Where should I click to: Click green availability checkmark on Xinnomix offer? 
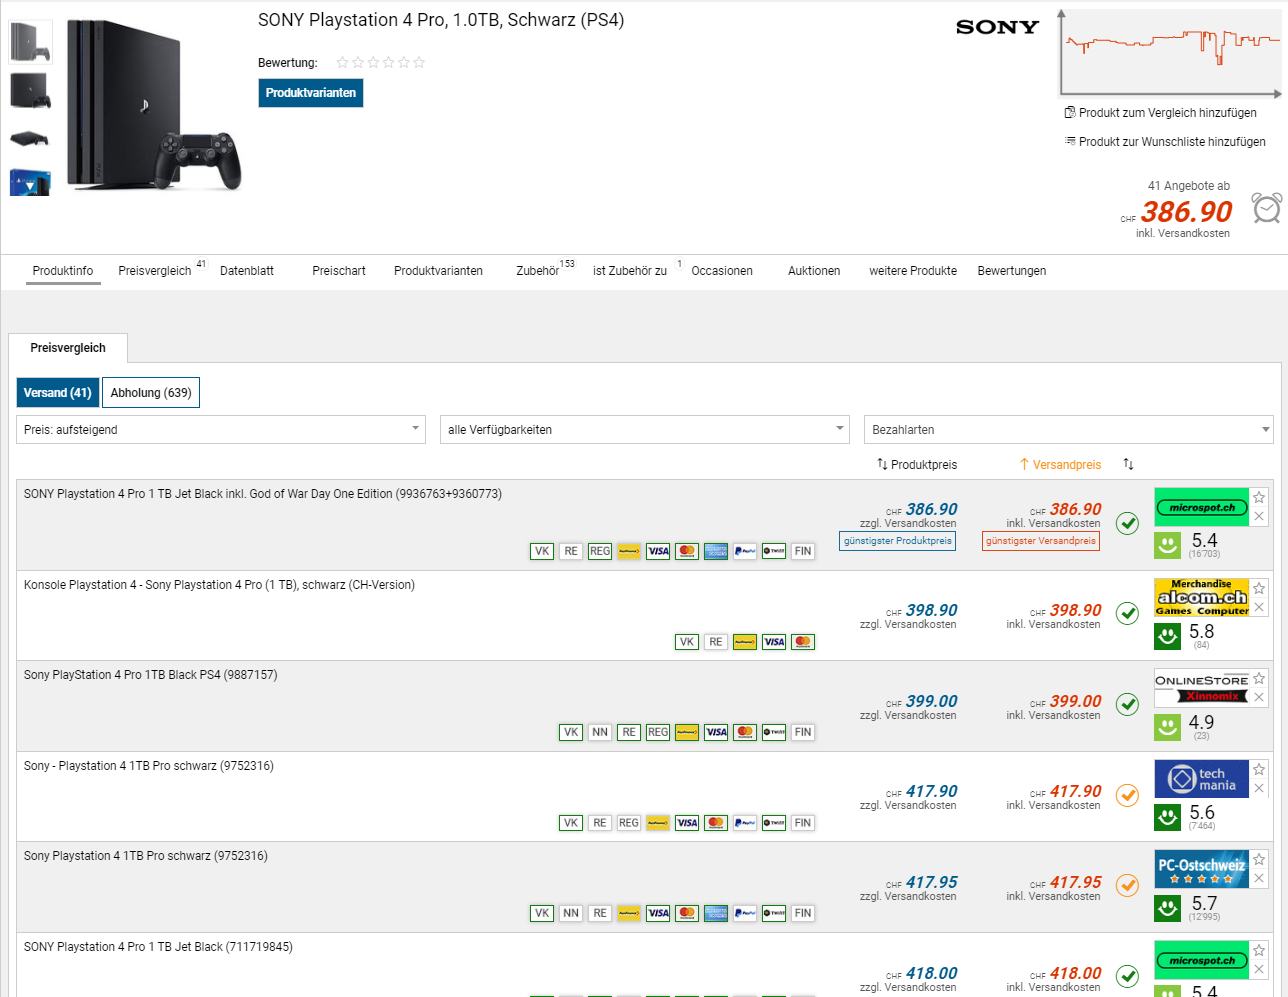(1127, 704)
